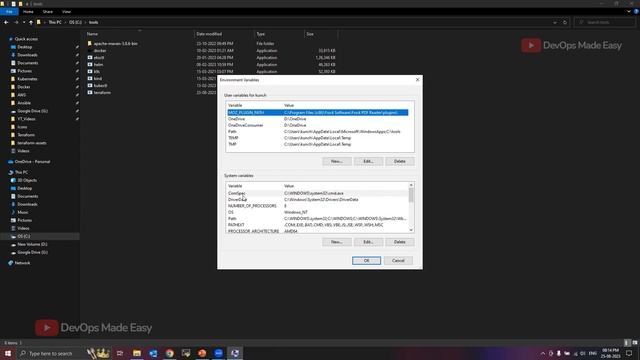Select the k9s application icon
640x360 pixels.
pyautogui.click(x=90, y=71)
